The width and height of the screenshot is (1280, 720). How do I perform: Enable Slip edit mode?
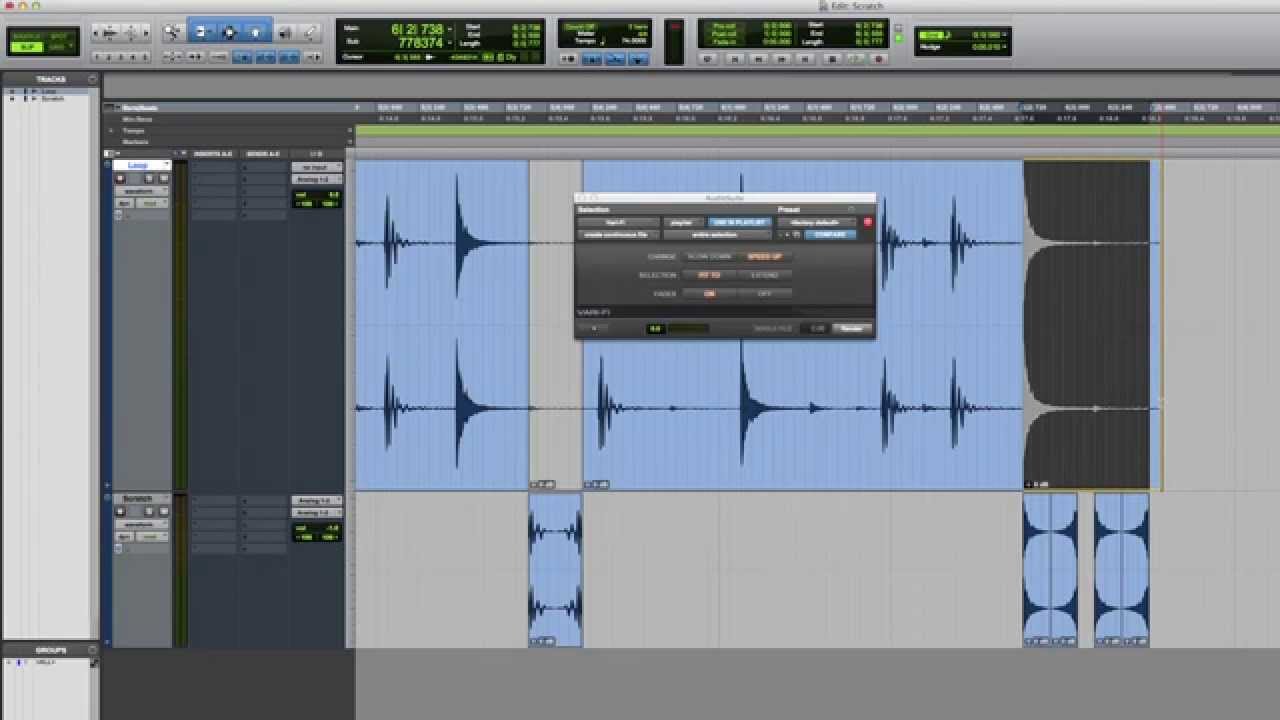[x=25, y=47]
